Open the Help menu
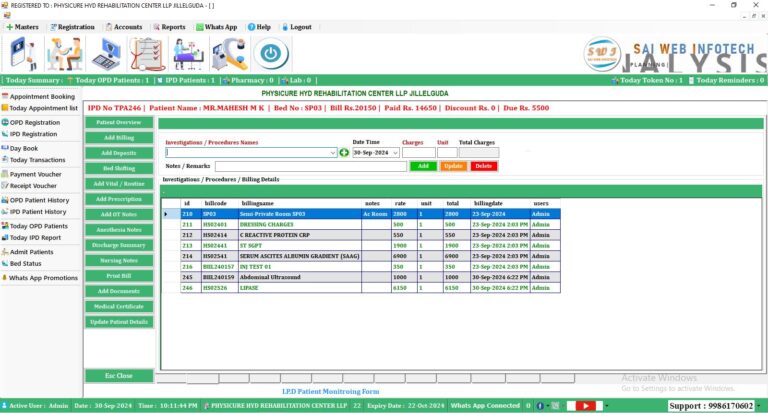 click(259, 27)
